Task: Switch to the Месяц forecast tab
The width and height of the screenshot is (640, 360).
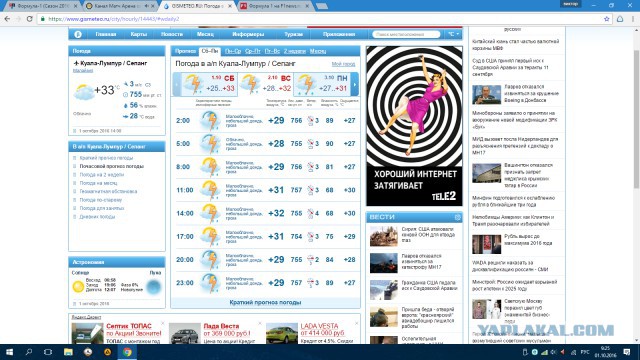Action: 318,51
